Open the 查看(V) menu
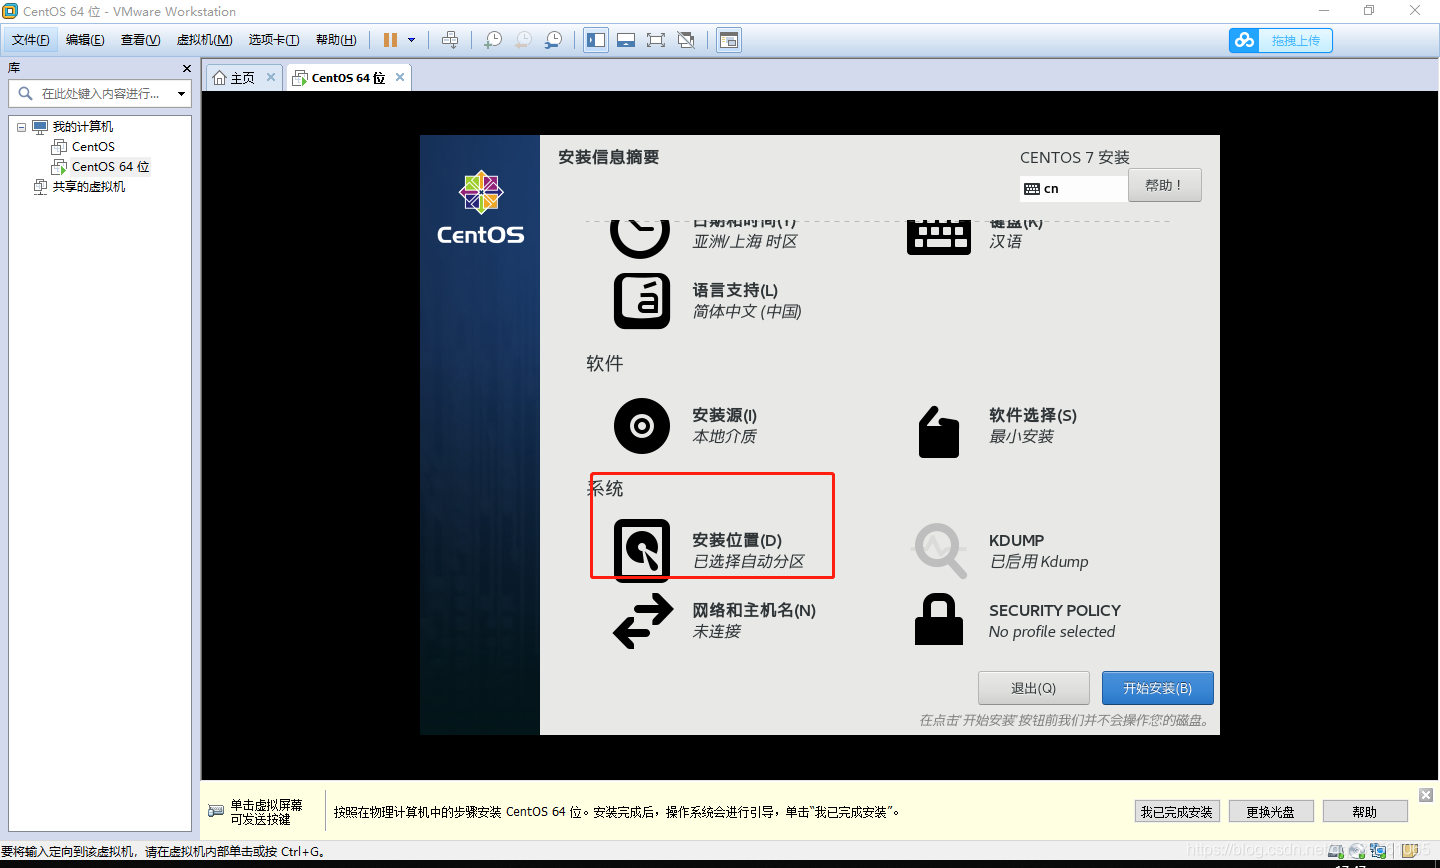1440x868 pixels. [x=140, y=40]
